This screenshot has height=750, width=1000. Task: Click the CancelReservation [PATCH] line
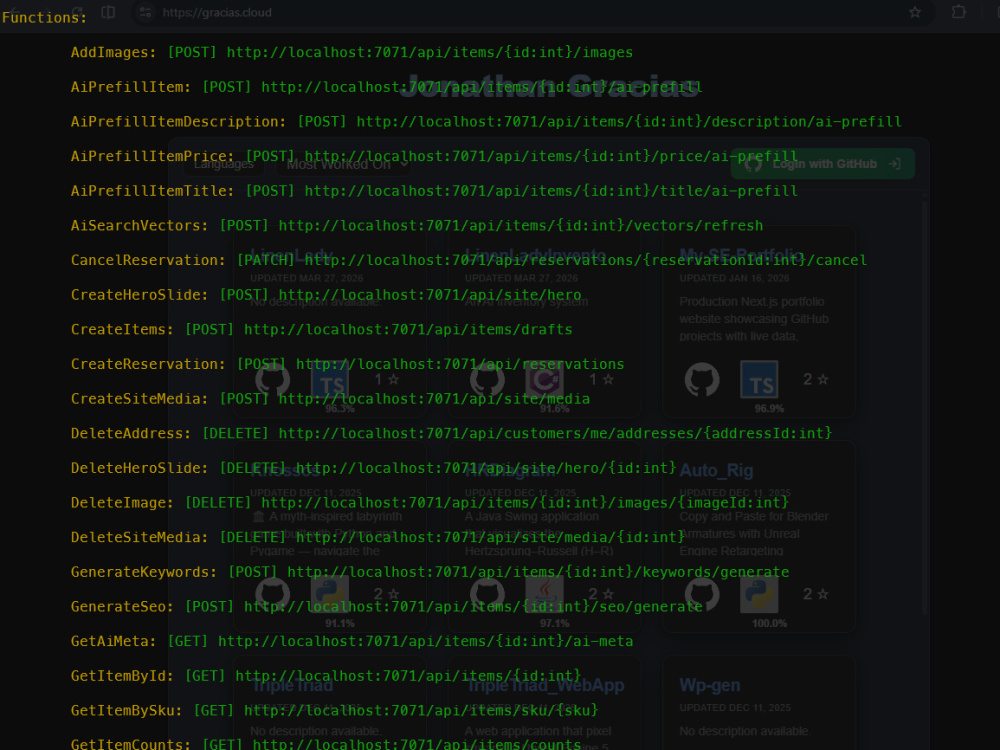pos(469,260)
